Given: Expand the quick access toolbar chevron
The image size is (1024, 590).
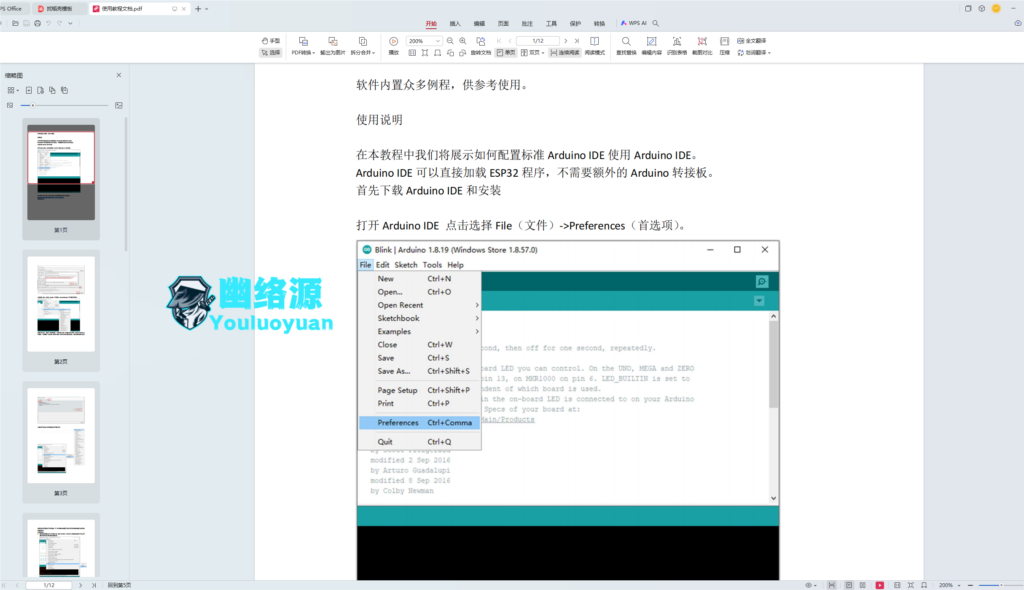Looking at the screenshot, I should (71, 24).
